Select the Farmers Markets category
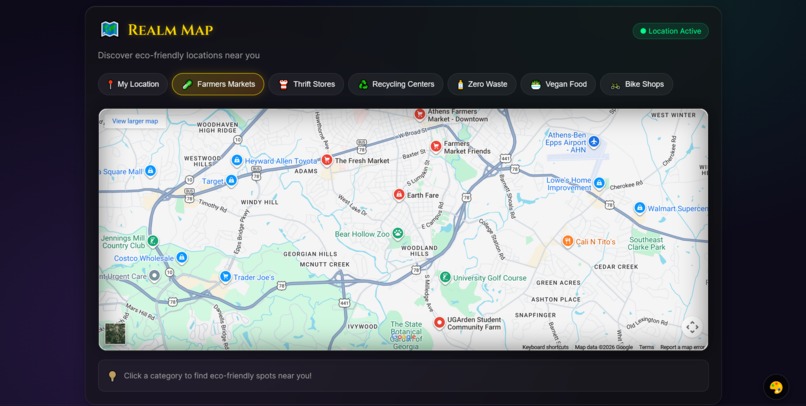This screenshot has width=806, height=406. coord(218,84)
